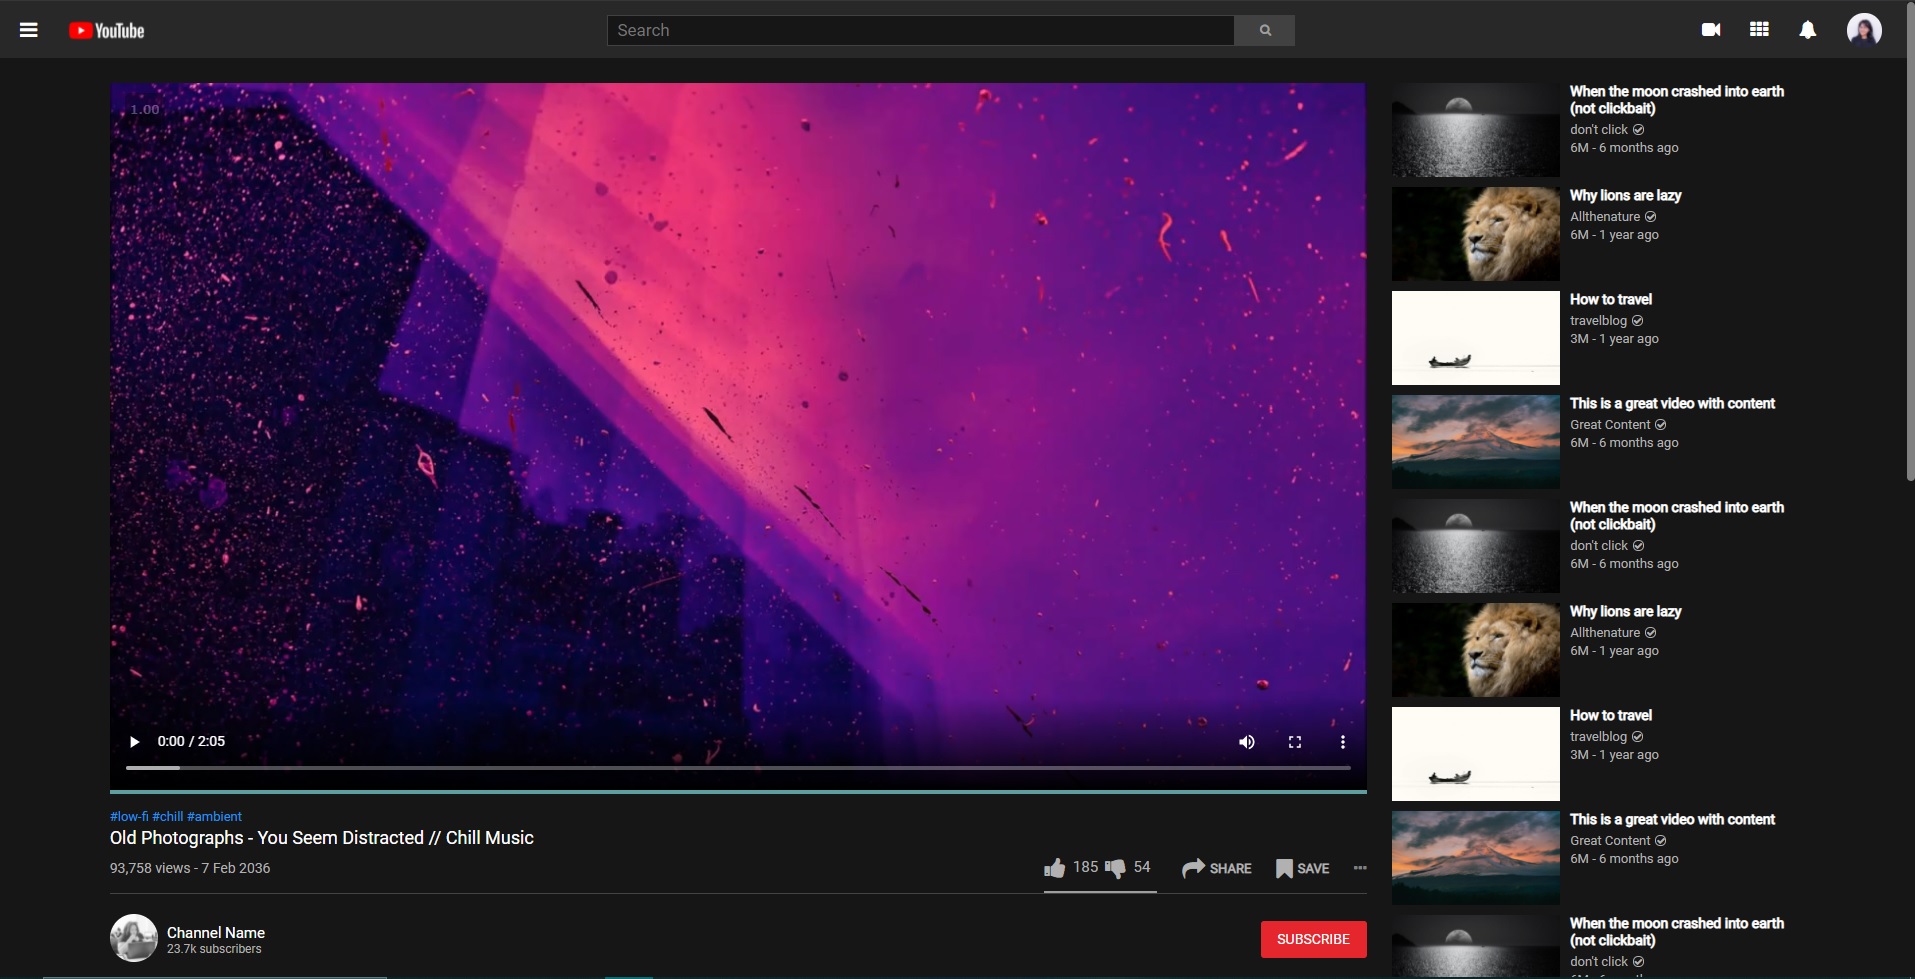
Task: Click the SHARE button
Action: tap(1216, 868)
